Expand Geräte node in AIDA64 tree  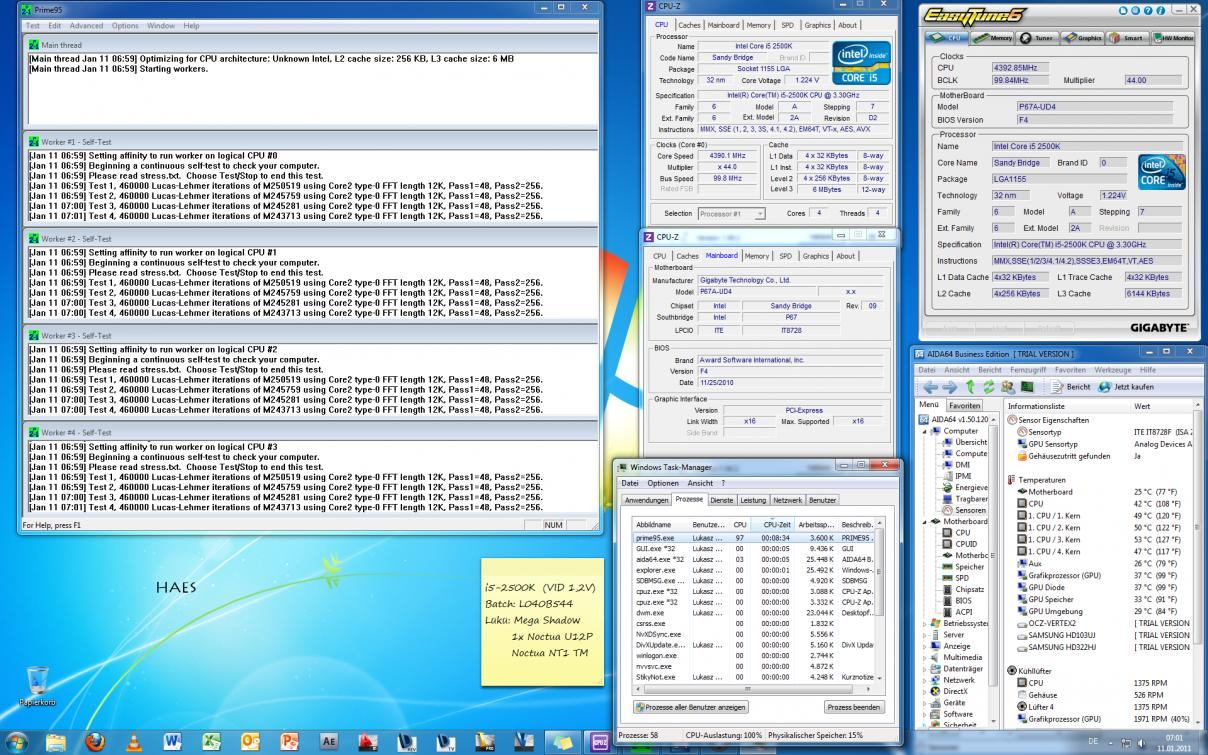pos(924,702)
